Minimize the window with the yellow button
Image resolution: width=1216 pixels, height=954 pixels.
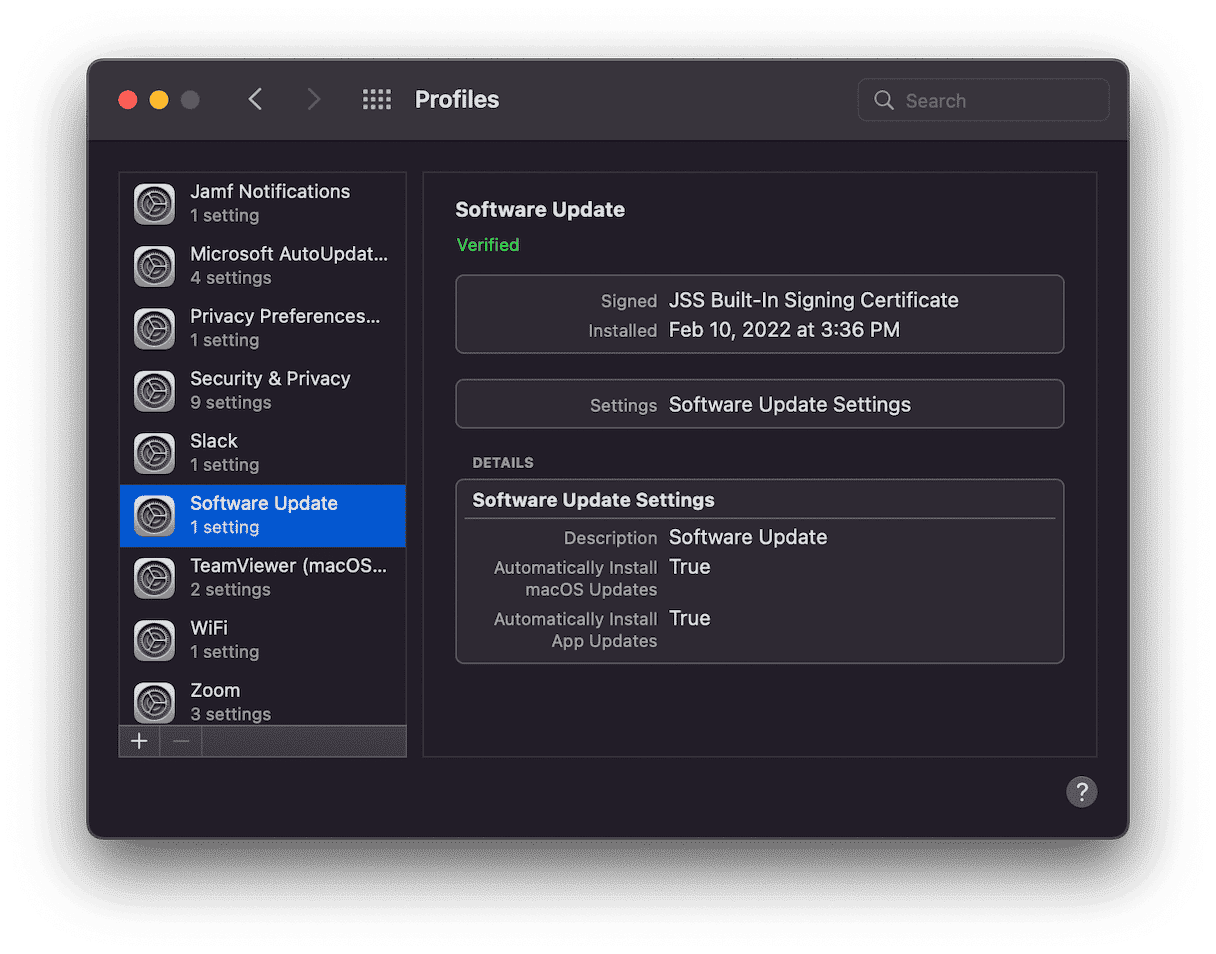pos(159,100)
